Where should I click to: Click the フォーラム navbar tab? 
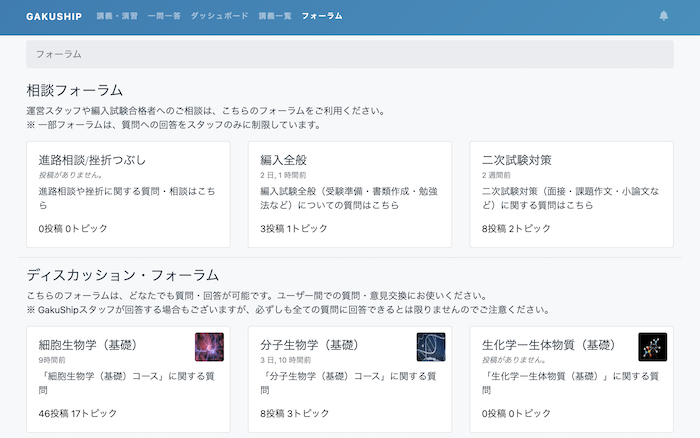[322, 16]
